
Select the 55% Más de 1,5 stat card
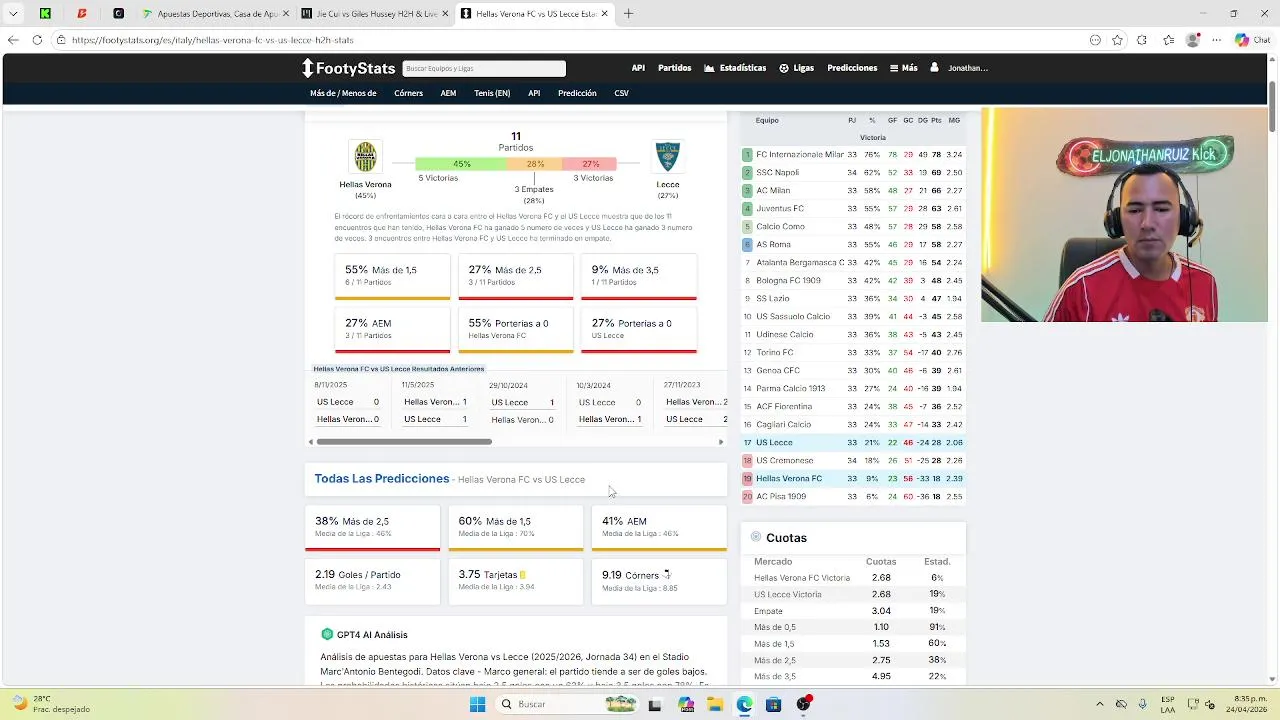point(392,277)
